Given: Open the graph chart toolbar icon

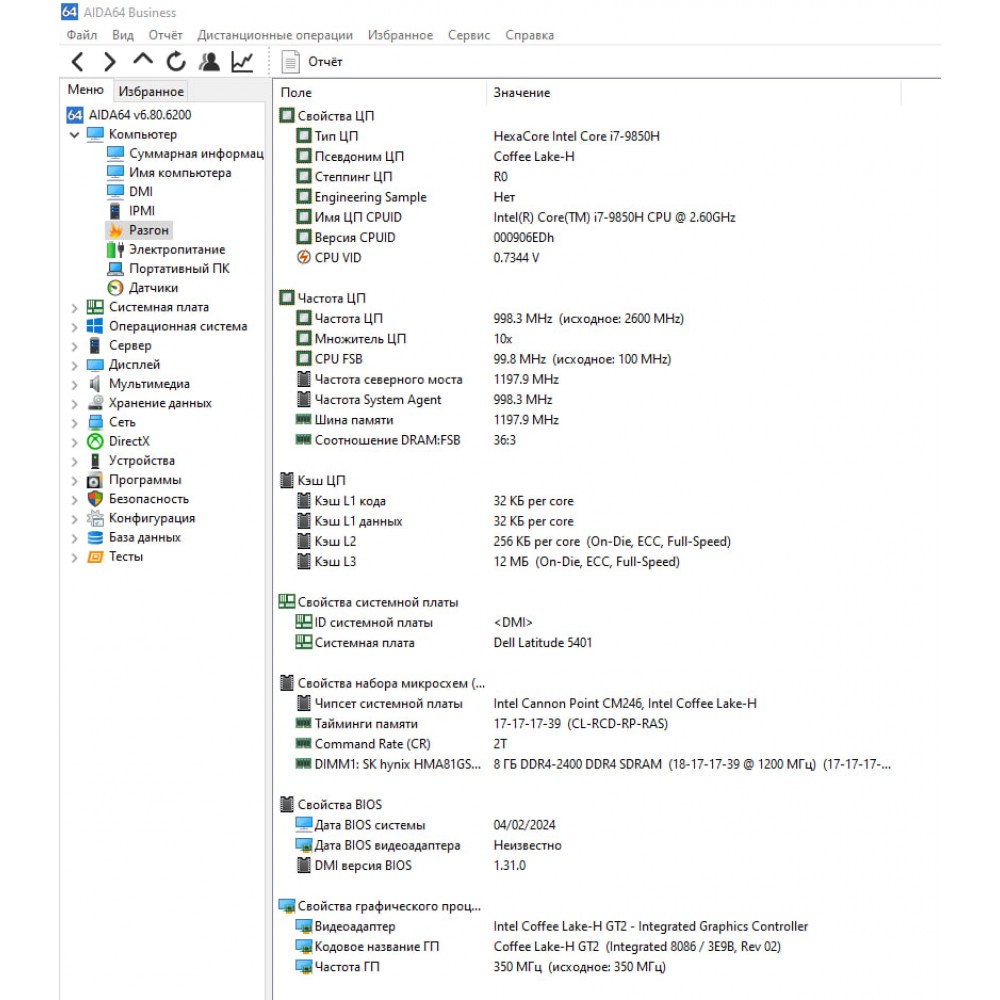Looking at the screenshot, I should click(242, 62).
